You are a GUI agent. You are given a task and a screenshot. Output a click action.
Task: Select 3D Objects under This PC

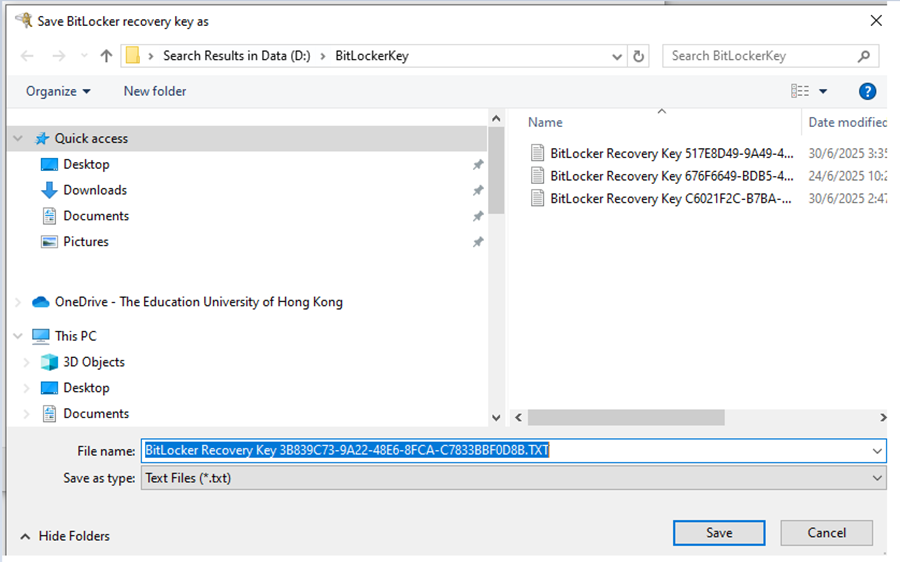point(94,362)
